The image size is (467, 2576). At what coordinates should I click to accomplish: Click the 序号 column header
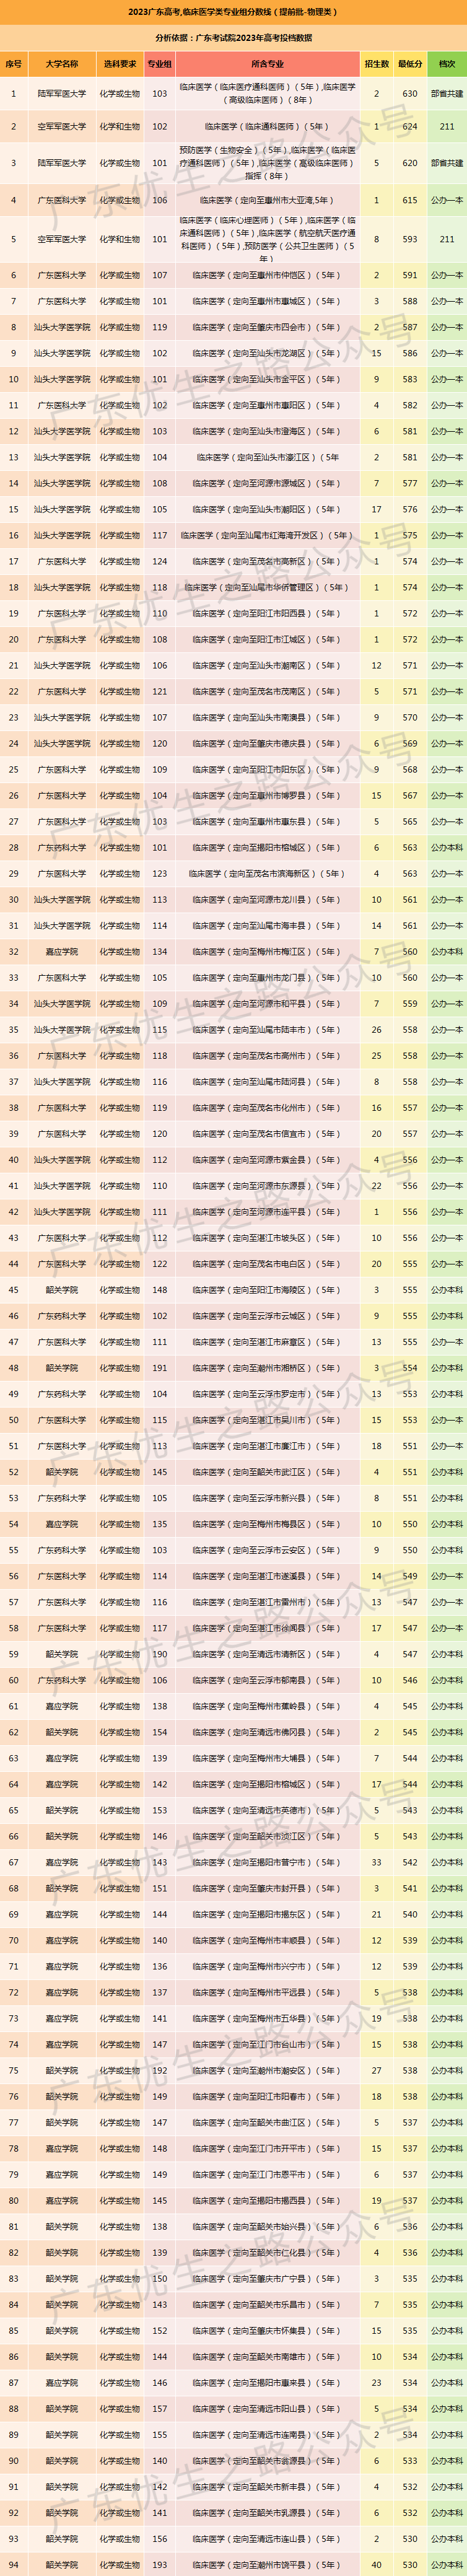coord(13,63)
